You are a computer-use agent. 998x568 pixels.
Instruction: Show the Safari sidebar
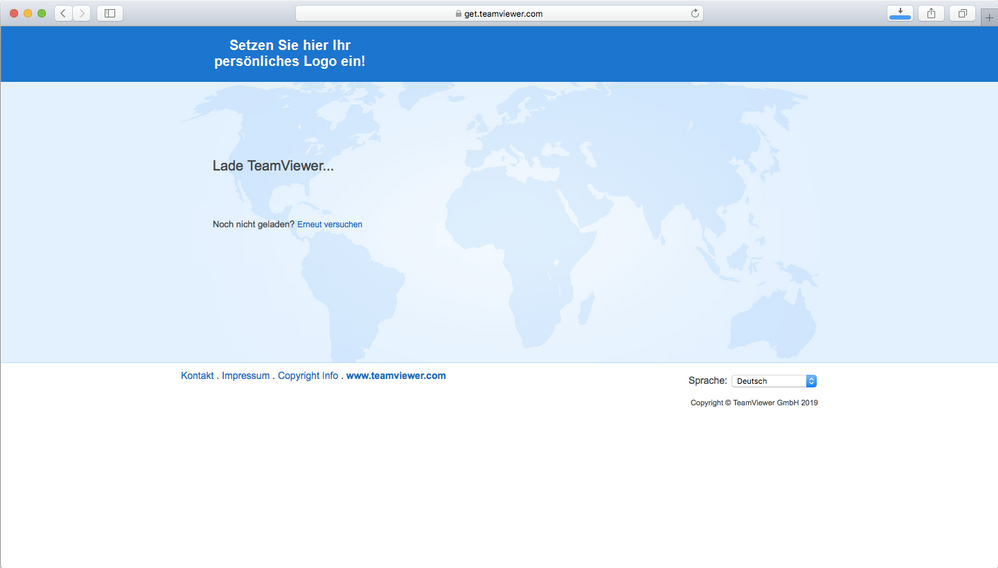click(109, 13)
